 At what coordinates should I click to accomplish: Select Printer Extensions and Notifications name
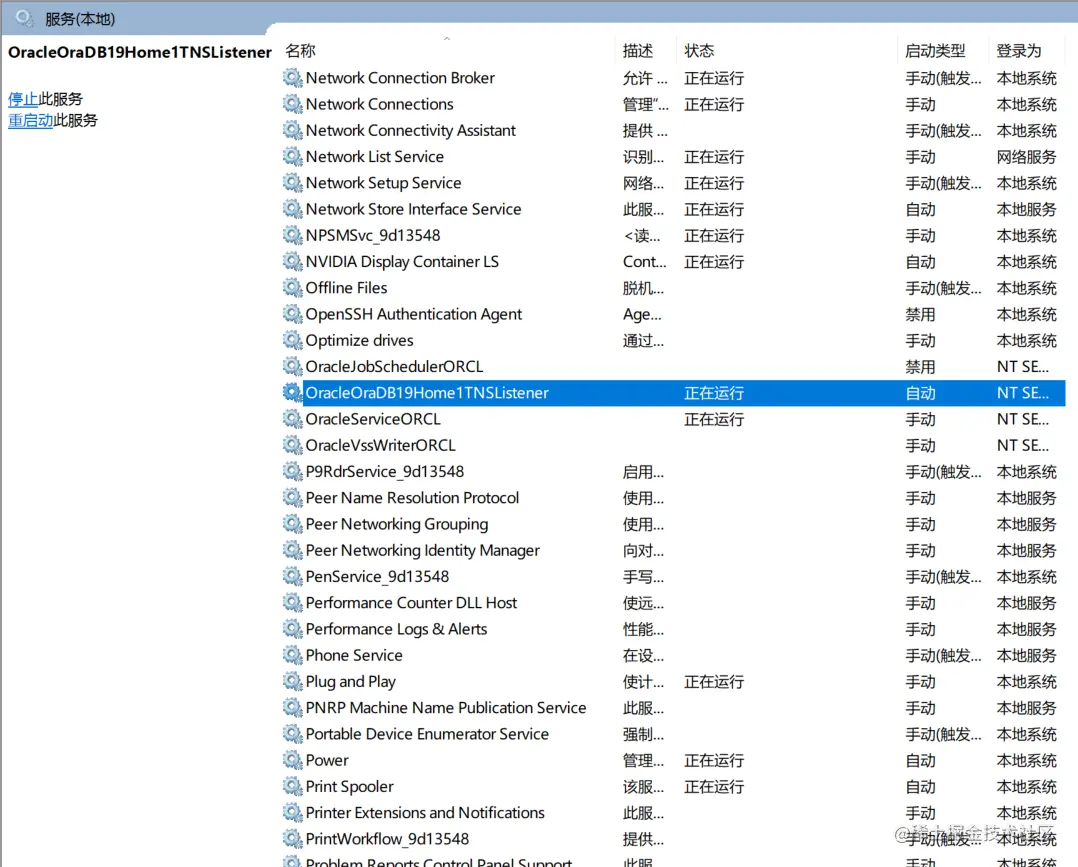425,813
